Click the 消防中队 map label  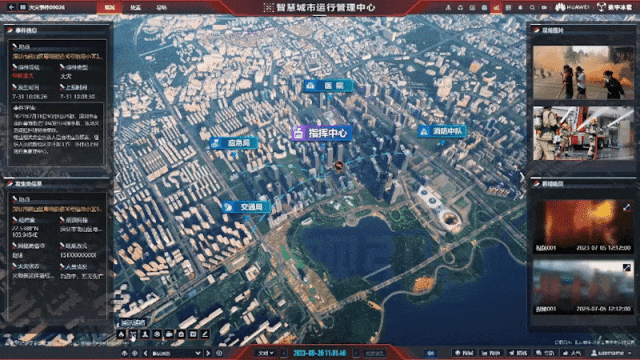click(442, 131)
